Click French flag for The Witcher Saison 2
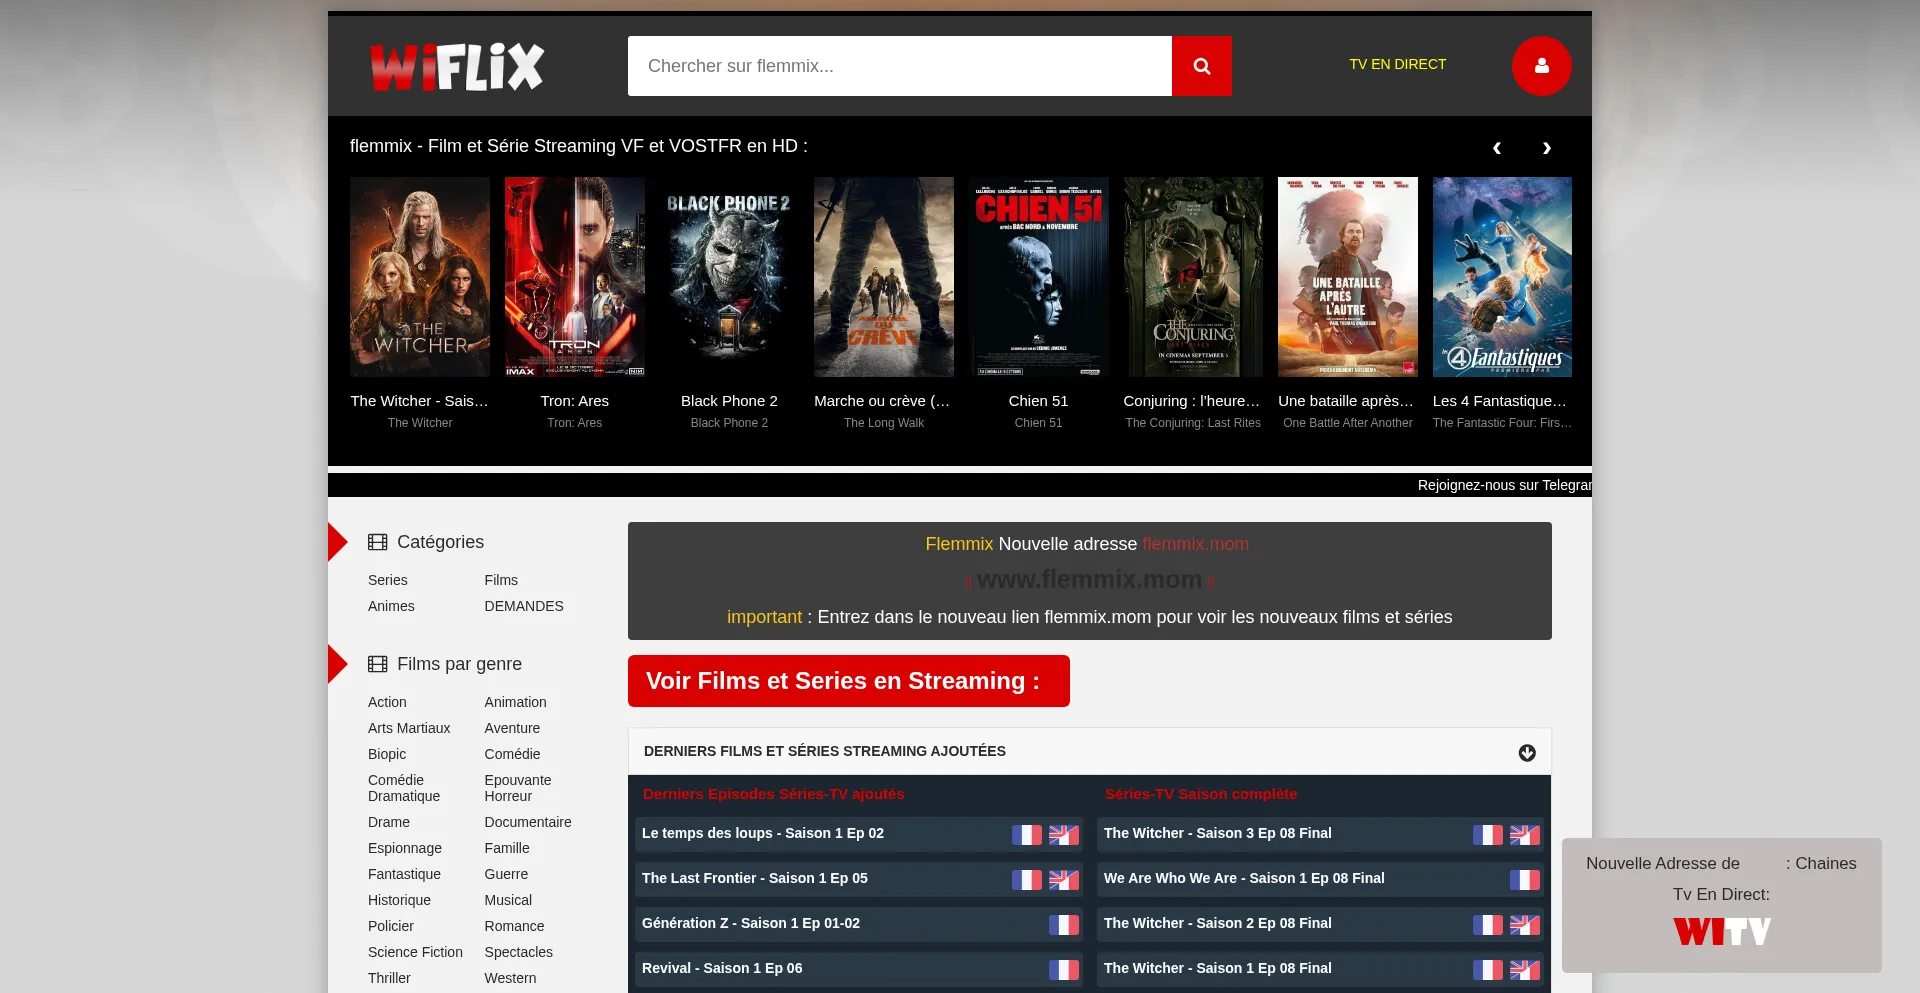The width and height of the screenshot is (1920, 993). click(x=1487, y=924)
